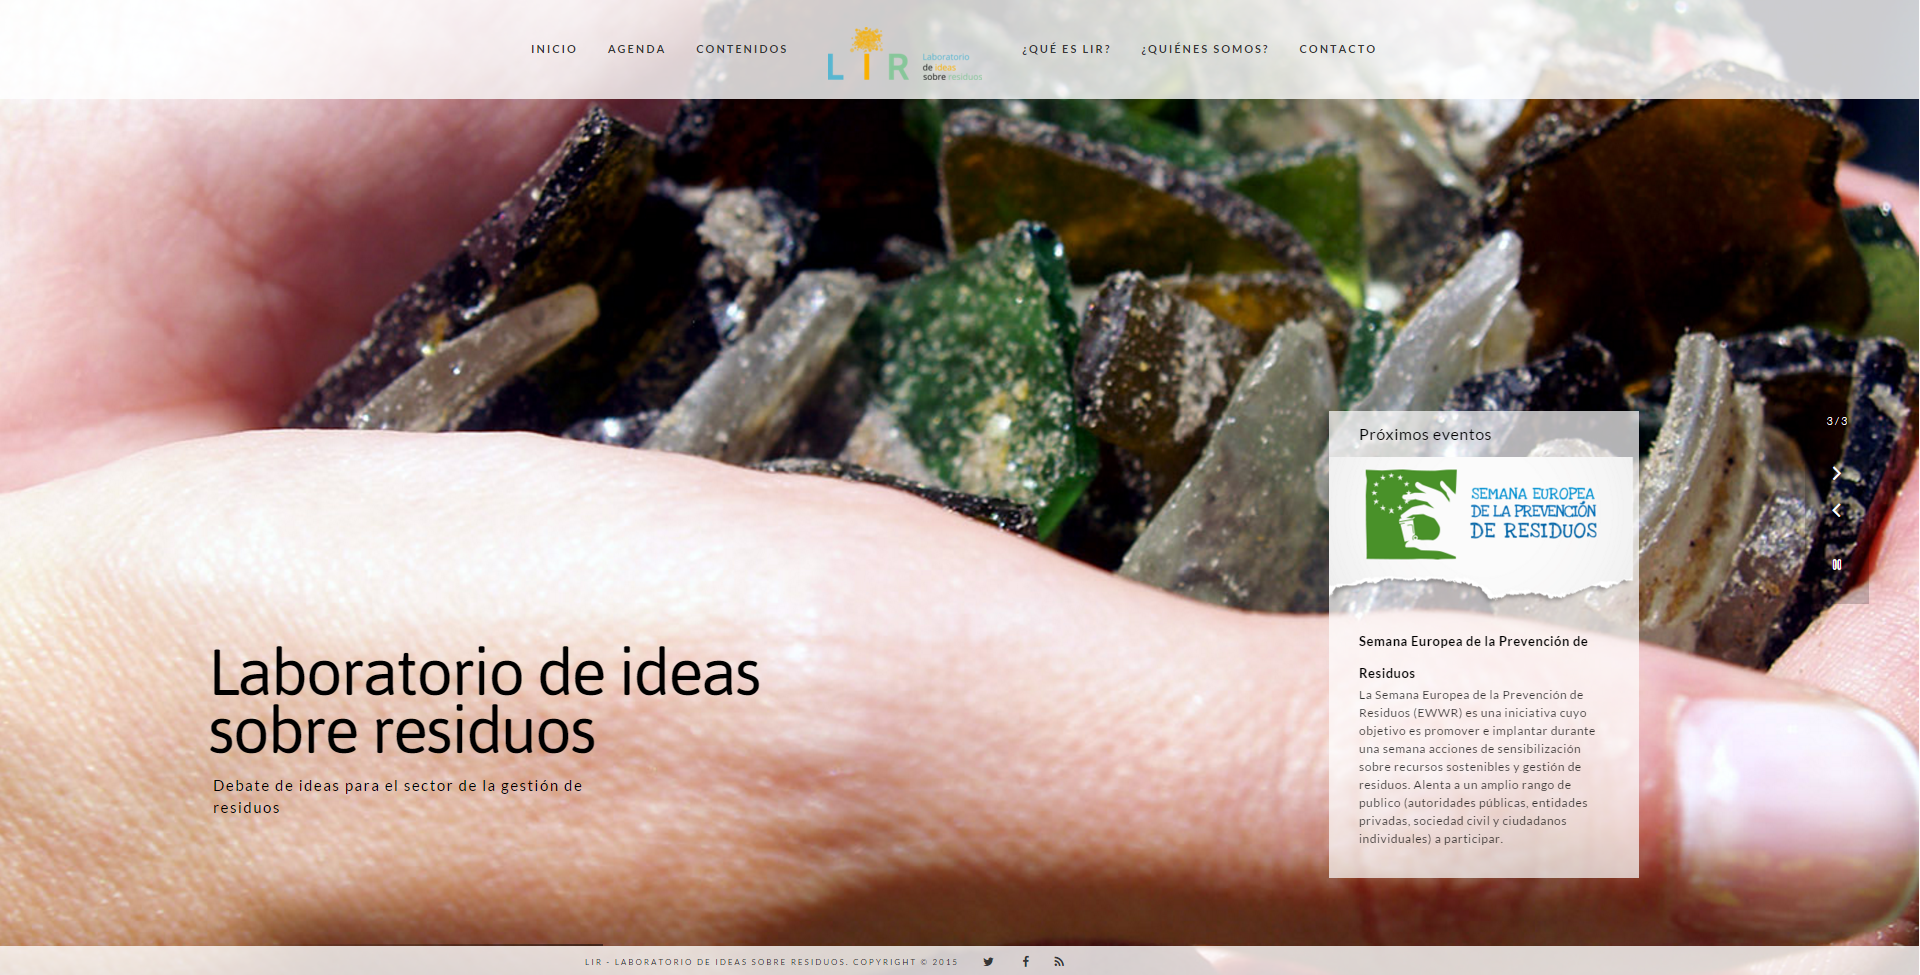Navigate to the CONTACTO page

[1337, 49]
